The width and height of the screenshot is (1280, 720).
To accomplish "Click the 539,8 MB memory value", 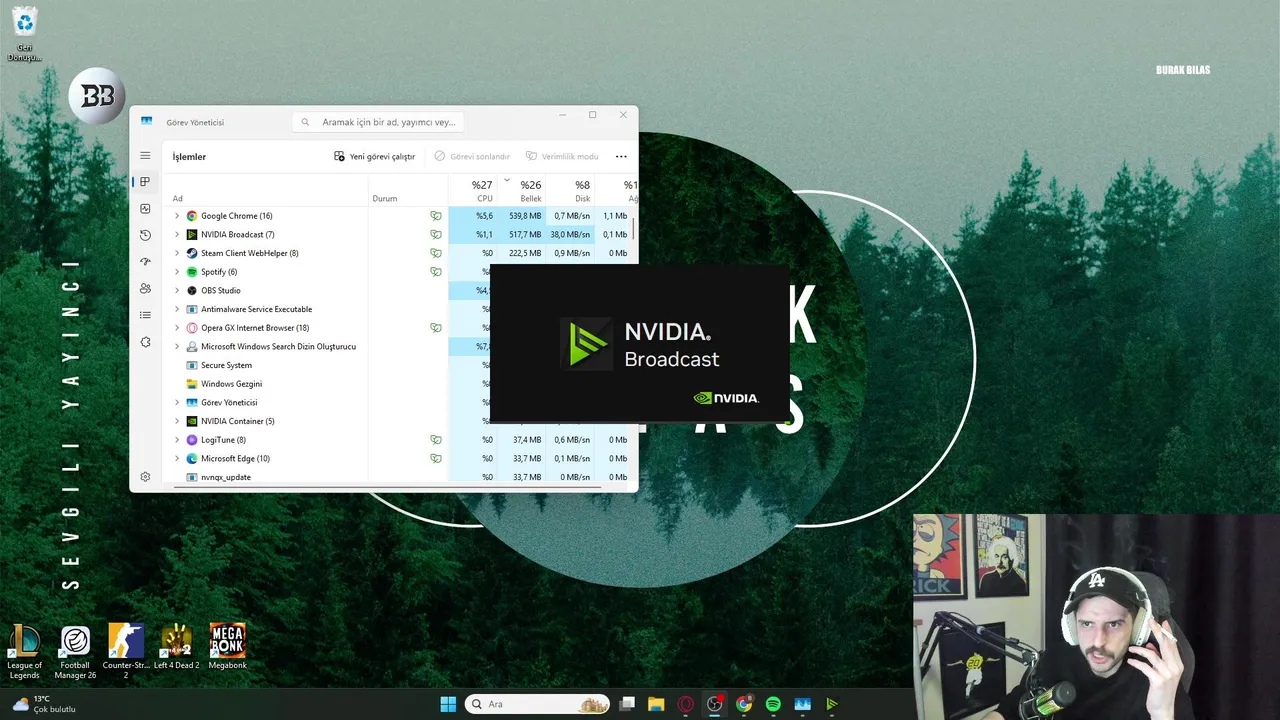I will point(525,216).
